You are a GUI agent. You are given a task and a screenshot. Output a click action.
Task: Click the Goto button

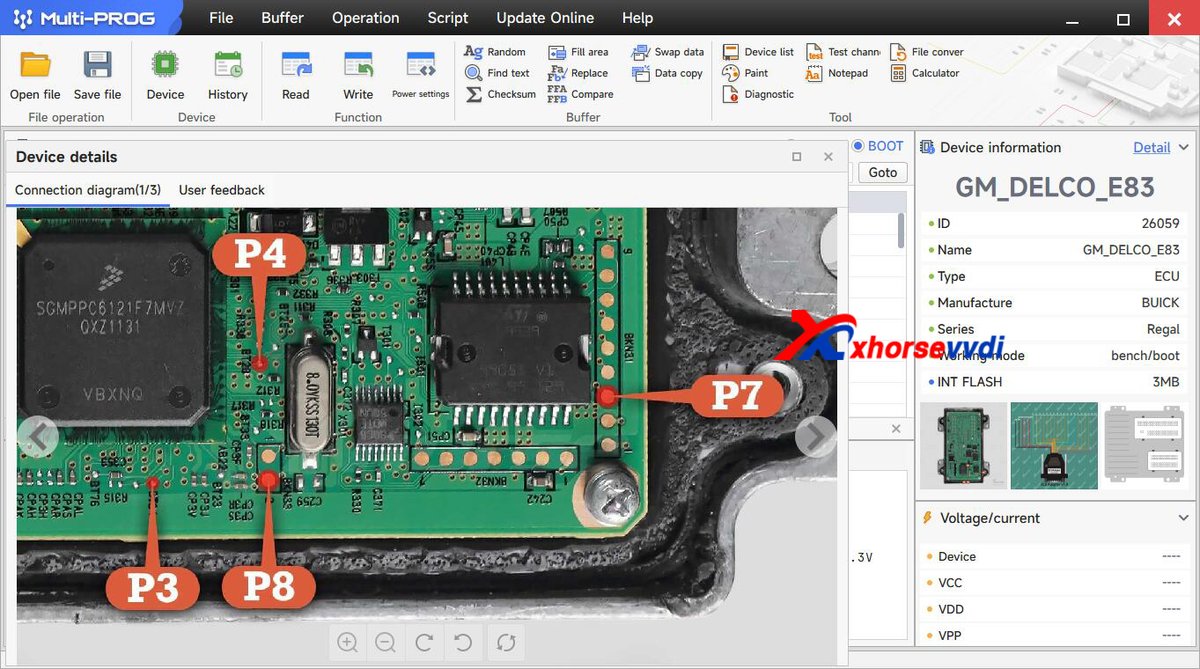[882, 172]
